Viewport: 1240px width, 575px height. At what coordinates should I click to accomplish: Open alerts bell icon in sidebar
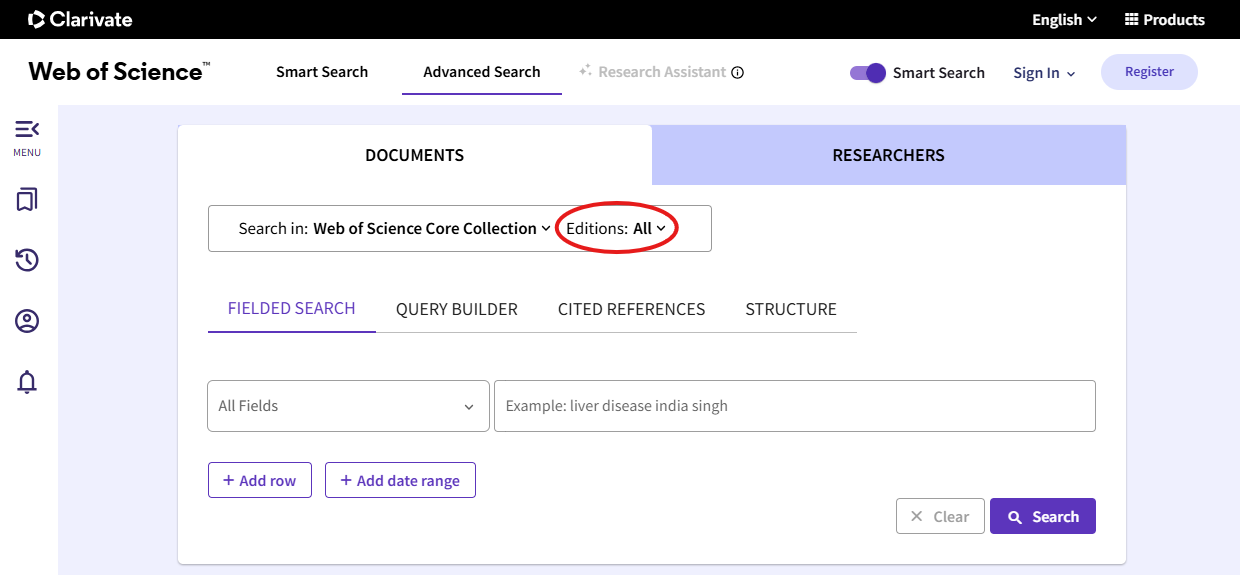coord(27,382)
